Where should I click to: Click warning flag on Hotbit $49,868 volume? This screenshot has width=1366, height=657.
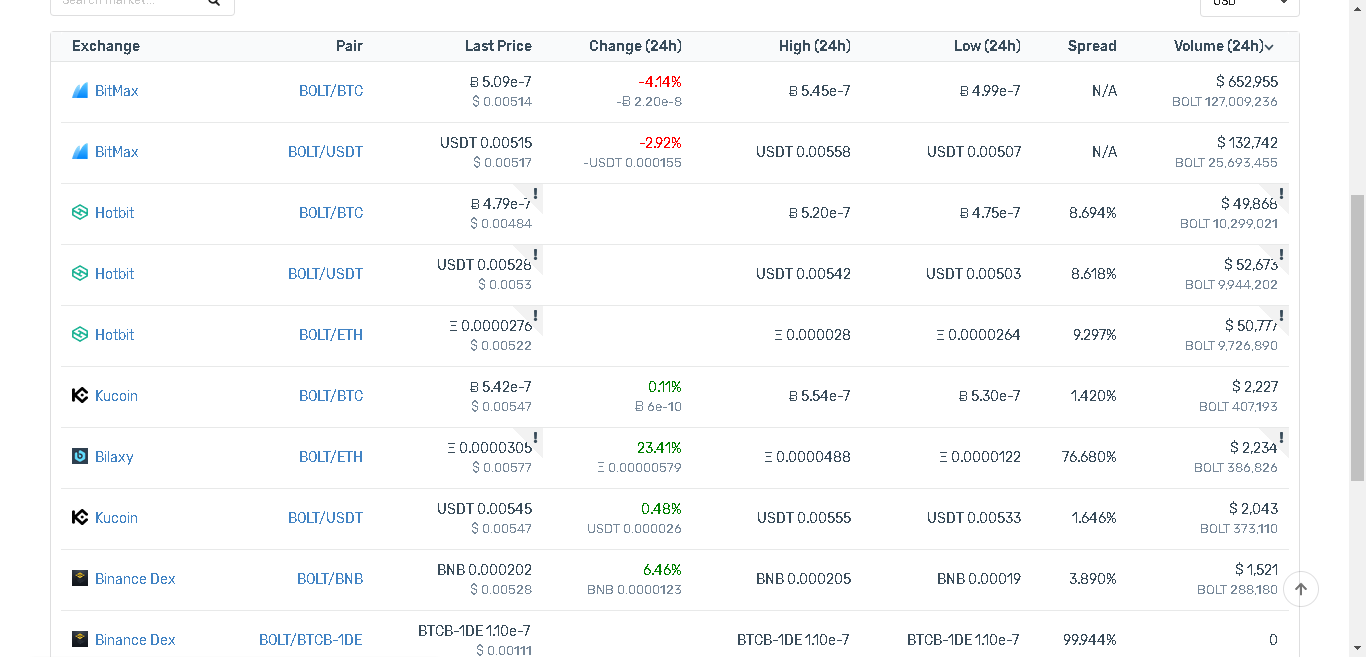click(x=1282, y=194)
